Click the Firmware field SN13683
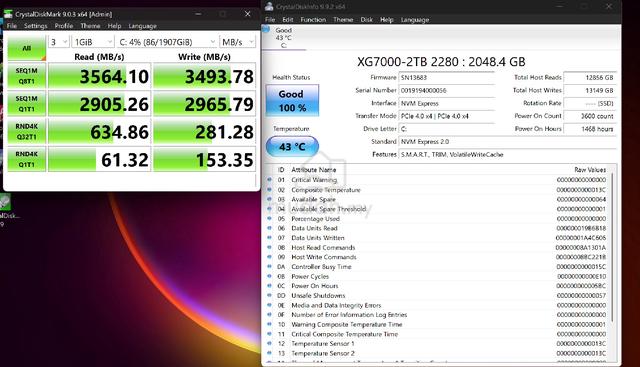This screenshot has height=367, width=640. click(x=447, y=78)
